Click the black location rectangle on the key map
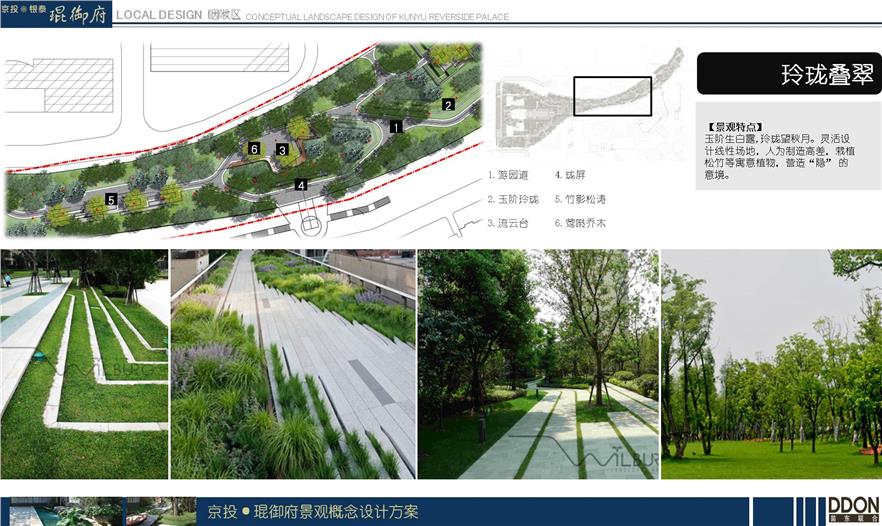Image resolution: width=882 pixels, height=526 pixels. click(612, 96)
